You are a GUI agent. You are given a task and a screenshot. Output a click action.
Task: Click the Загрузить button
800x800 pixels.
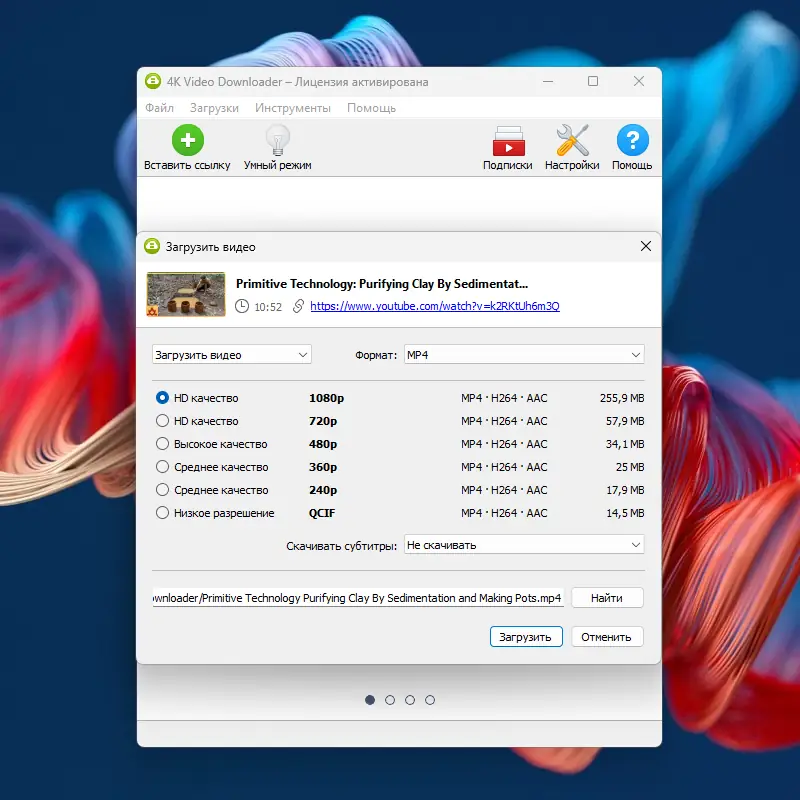point(526,637)
